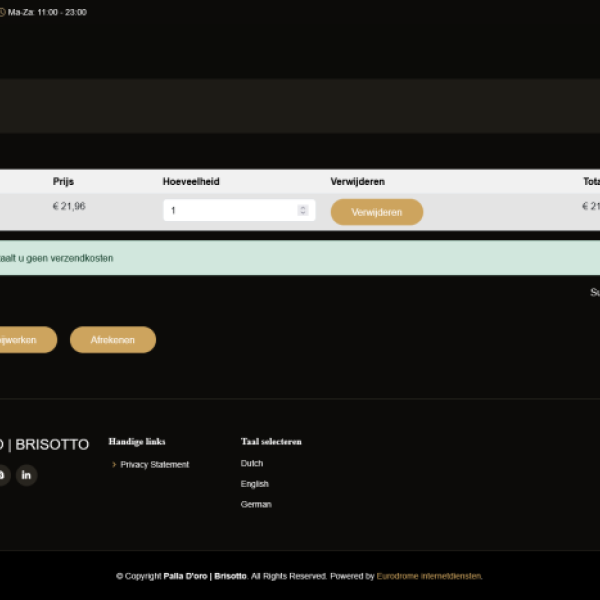
Task: Open the Privacy Statement link
Action: [x=154, y=465]
